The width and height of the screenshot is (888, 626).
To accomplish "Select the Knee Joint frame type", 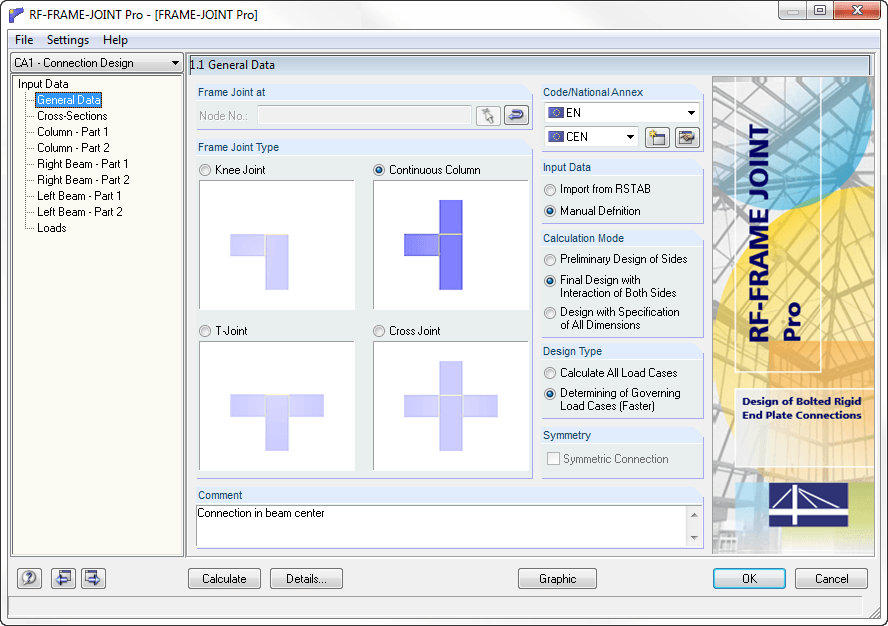I will 207,168.
